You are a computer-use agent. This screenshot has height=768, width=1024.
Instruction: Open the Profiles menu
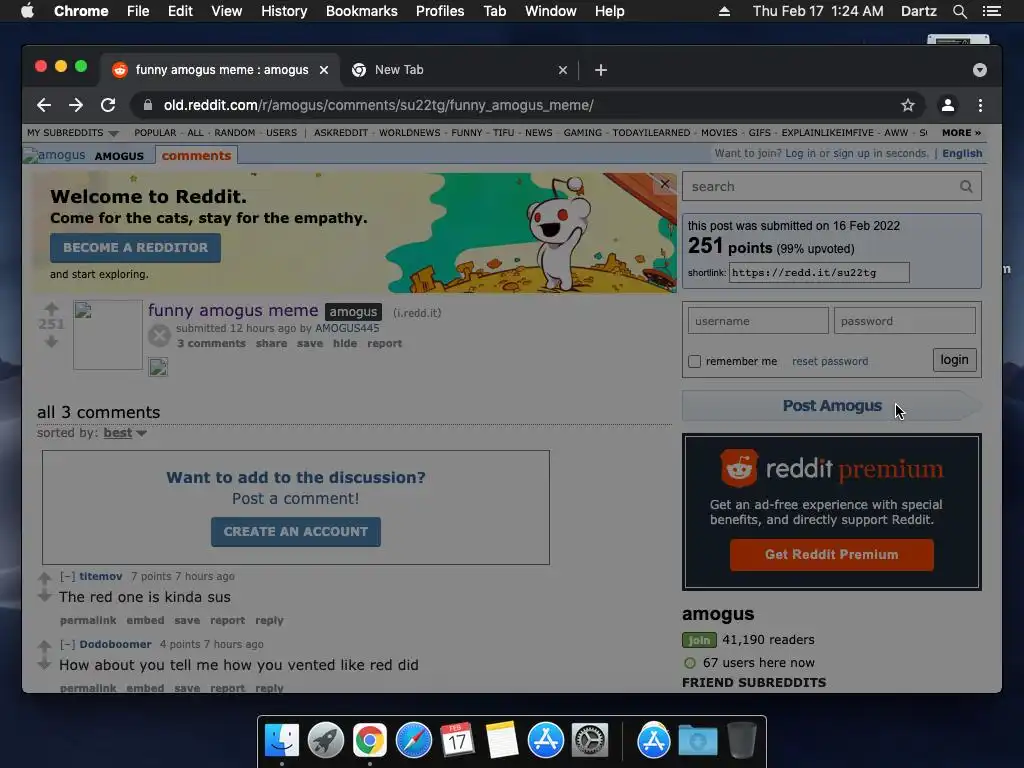pyautogui.click(x=440, y=11)
